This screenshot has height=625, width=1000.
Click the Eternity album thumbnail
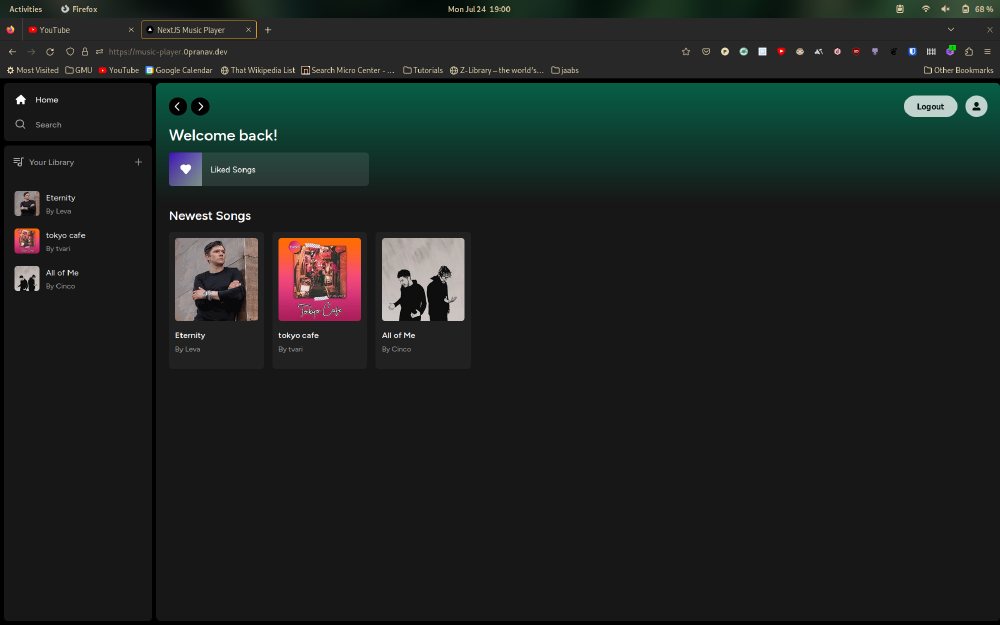pos(216,279)
